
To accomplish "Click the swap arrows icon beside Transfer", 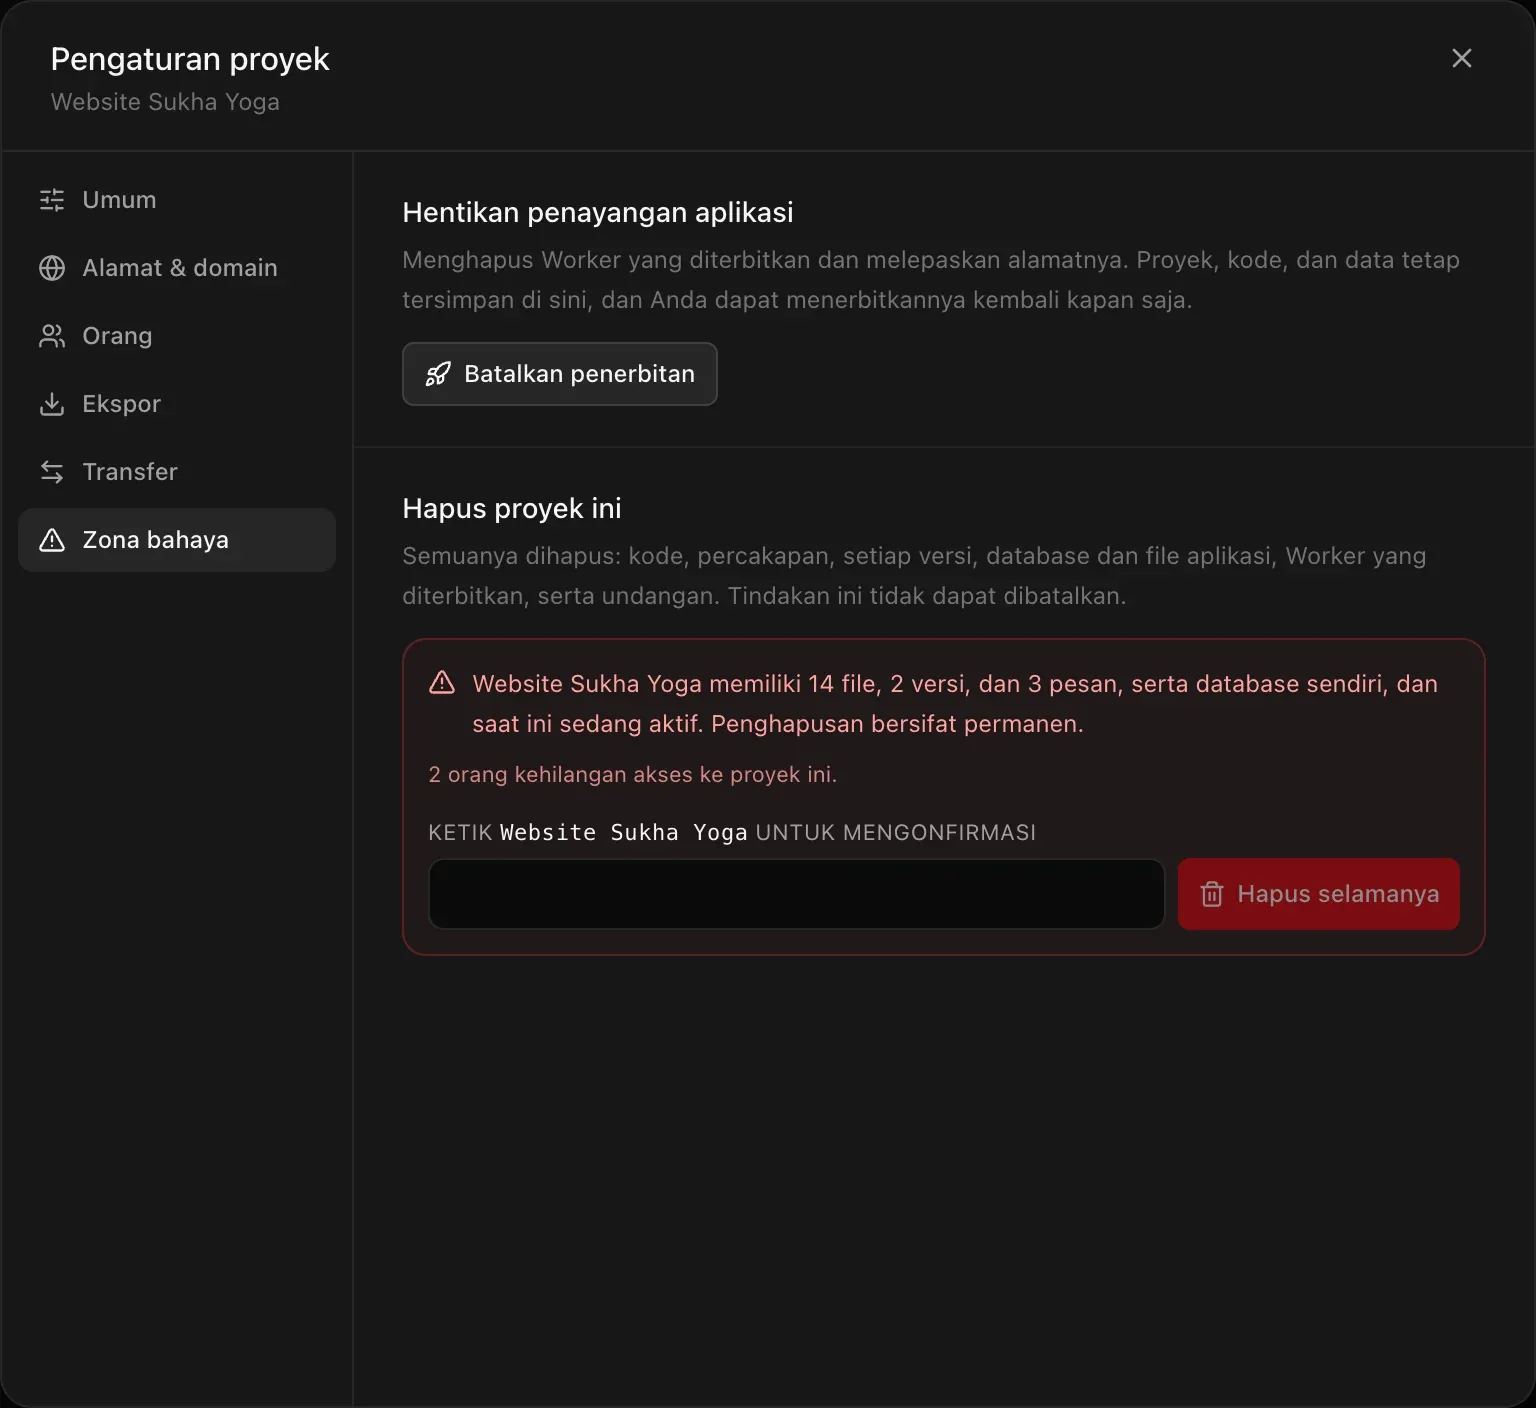I will (x=52, y=472).
